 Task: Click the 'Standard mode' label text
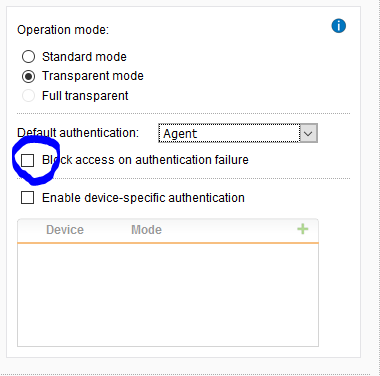(x=84, y=57)
